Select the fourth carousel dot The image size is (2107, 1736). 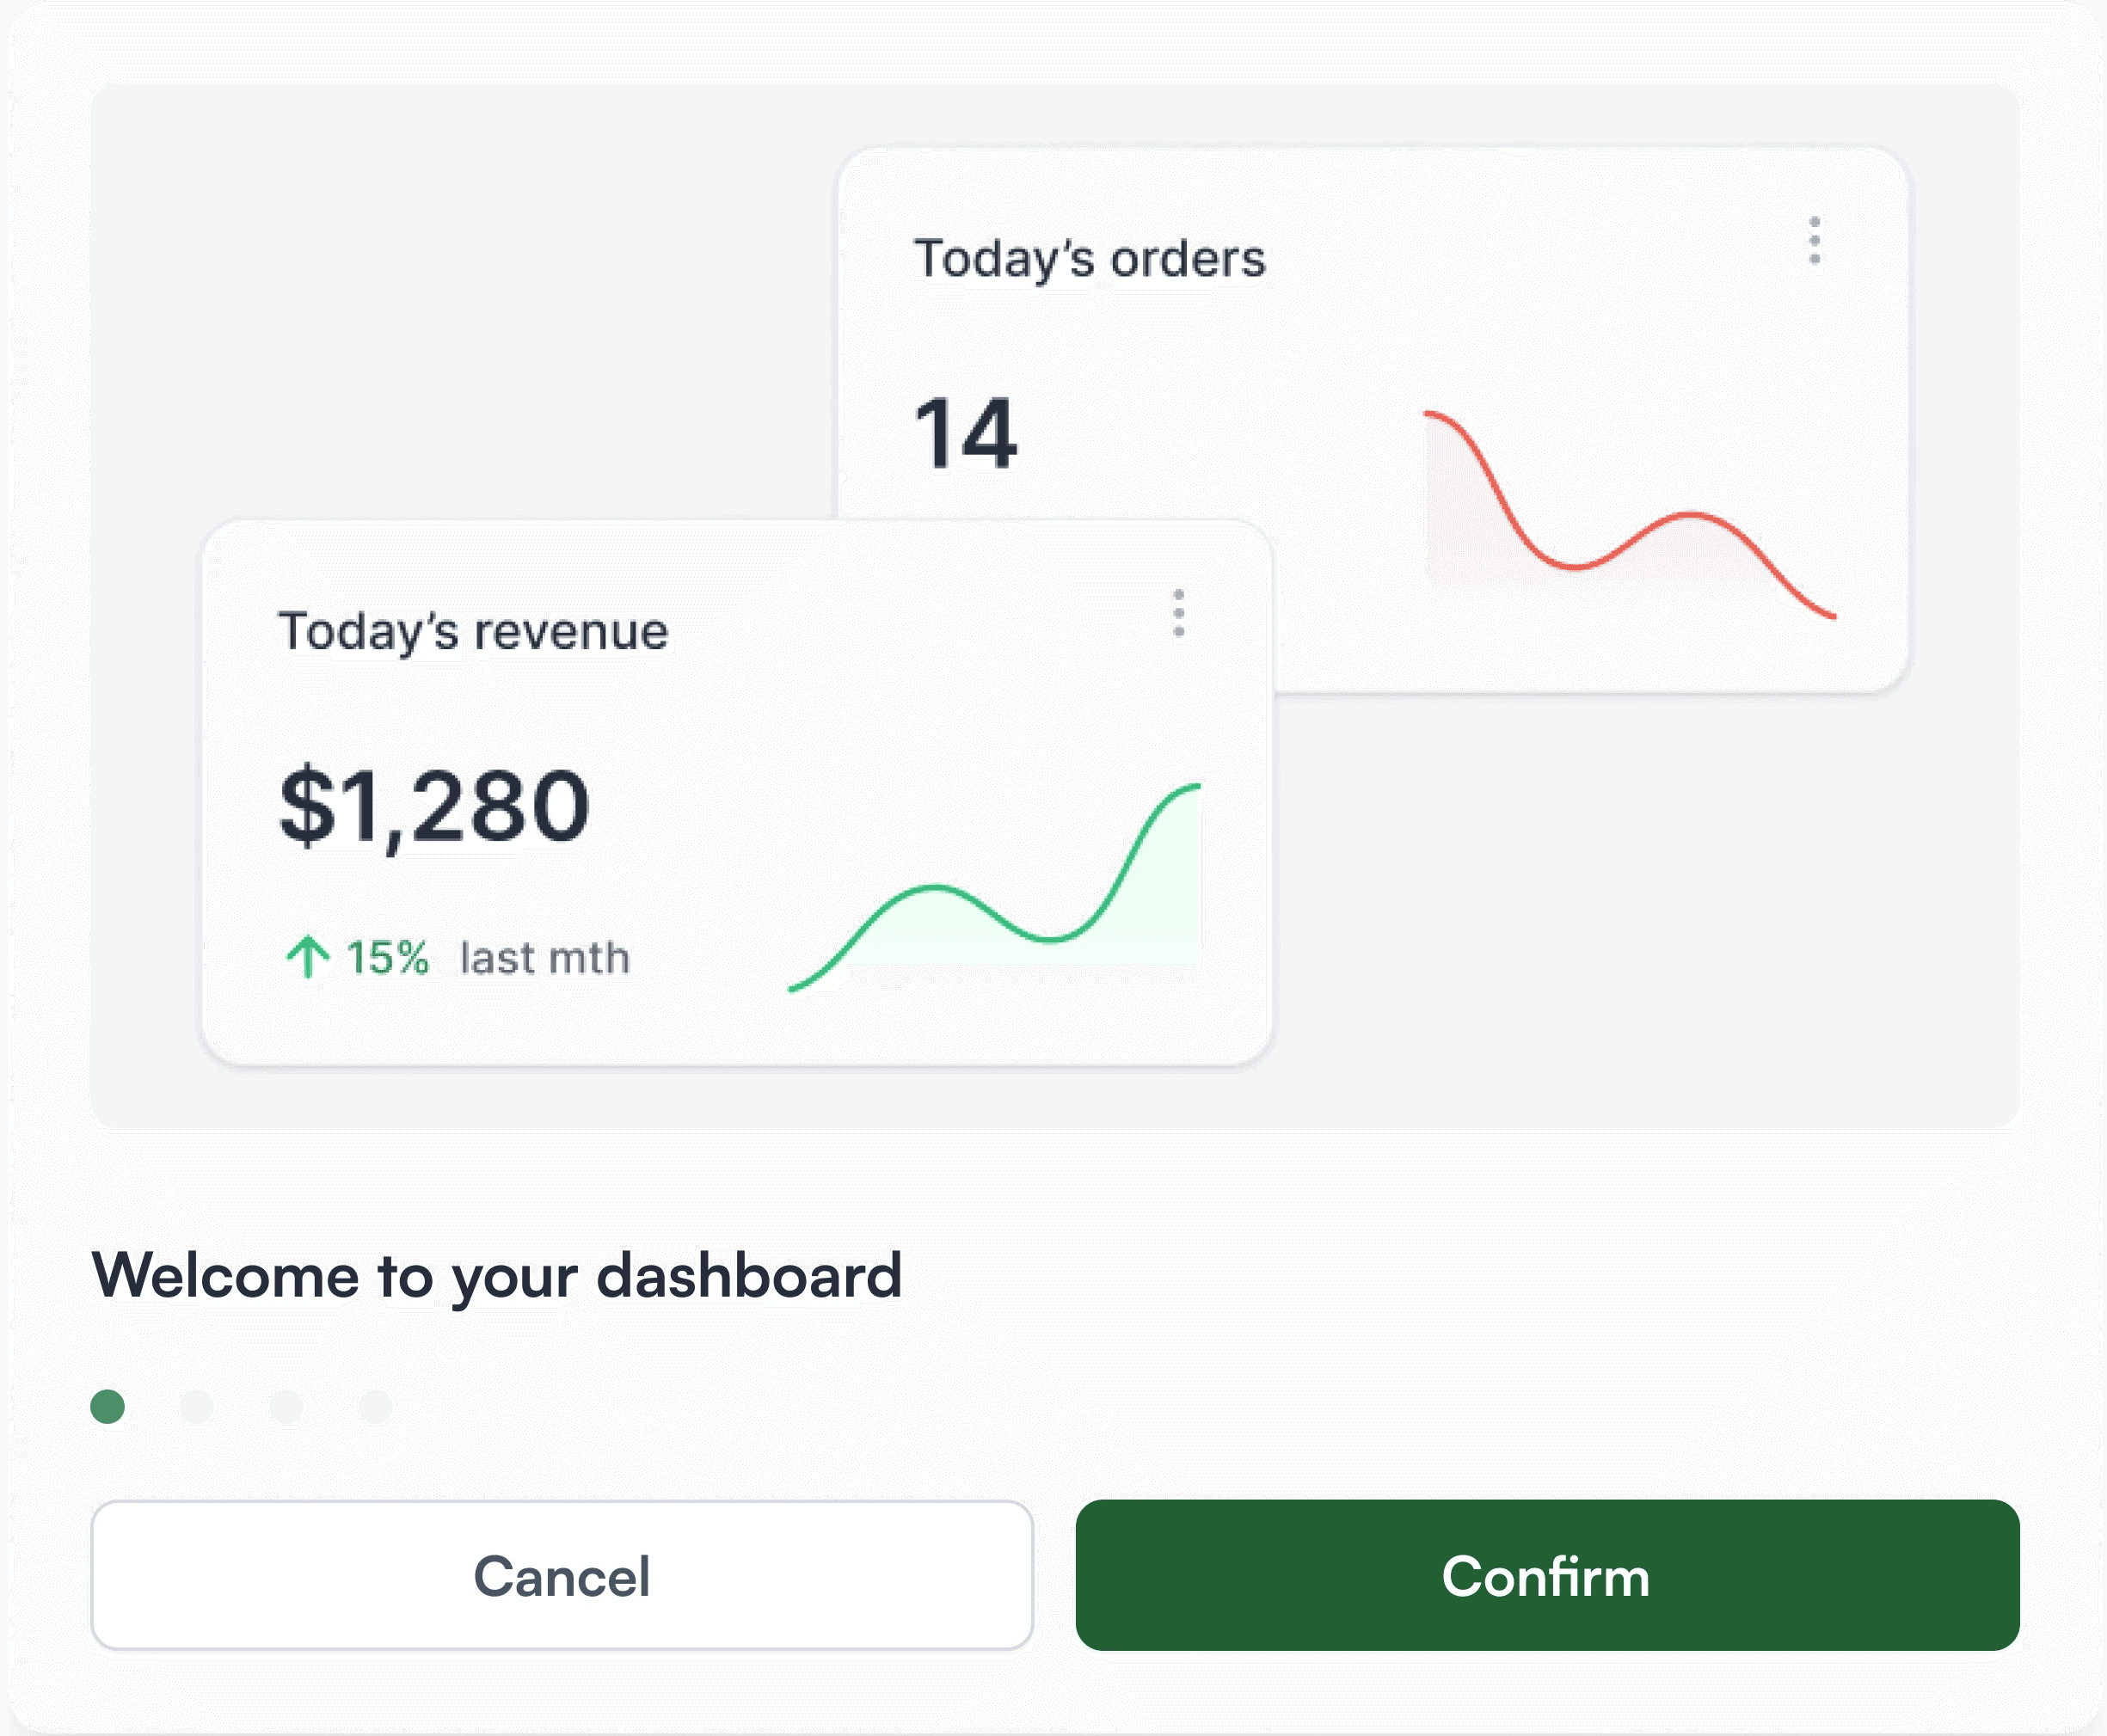pyautogui.click(x=375, y=1406)
